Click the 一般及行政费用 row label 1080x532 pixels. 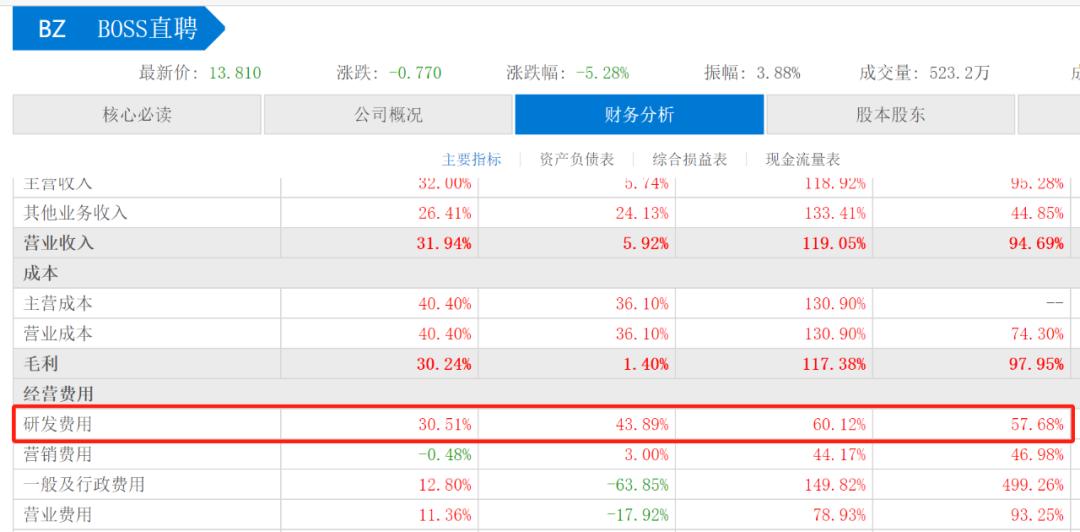pos(84,484)
